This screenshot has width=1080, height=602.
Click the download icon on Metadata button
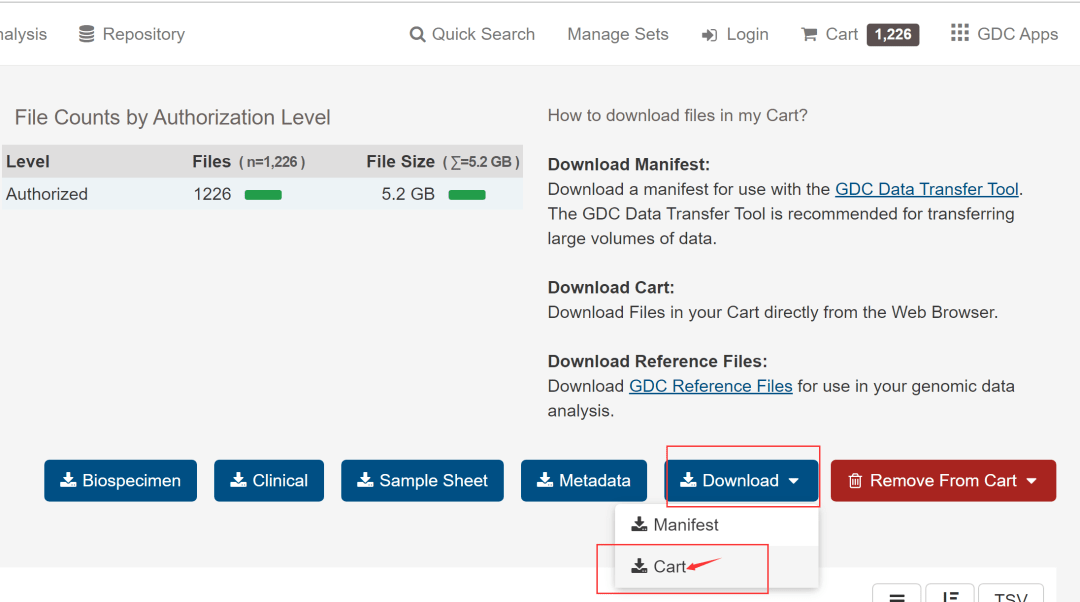tap(545, 480)
